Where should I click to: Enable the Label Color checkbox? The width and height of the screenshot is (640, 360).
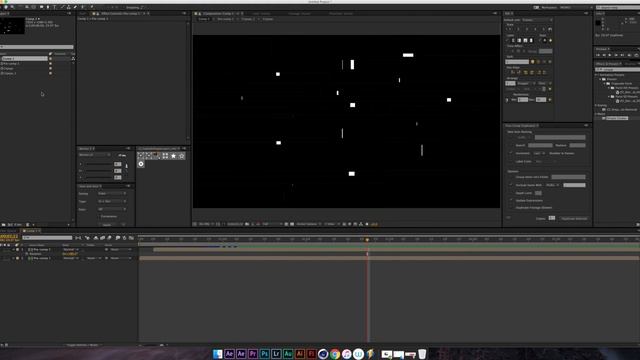point(511,161)
